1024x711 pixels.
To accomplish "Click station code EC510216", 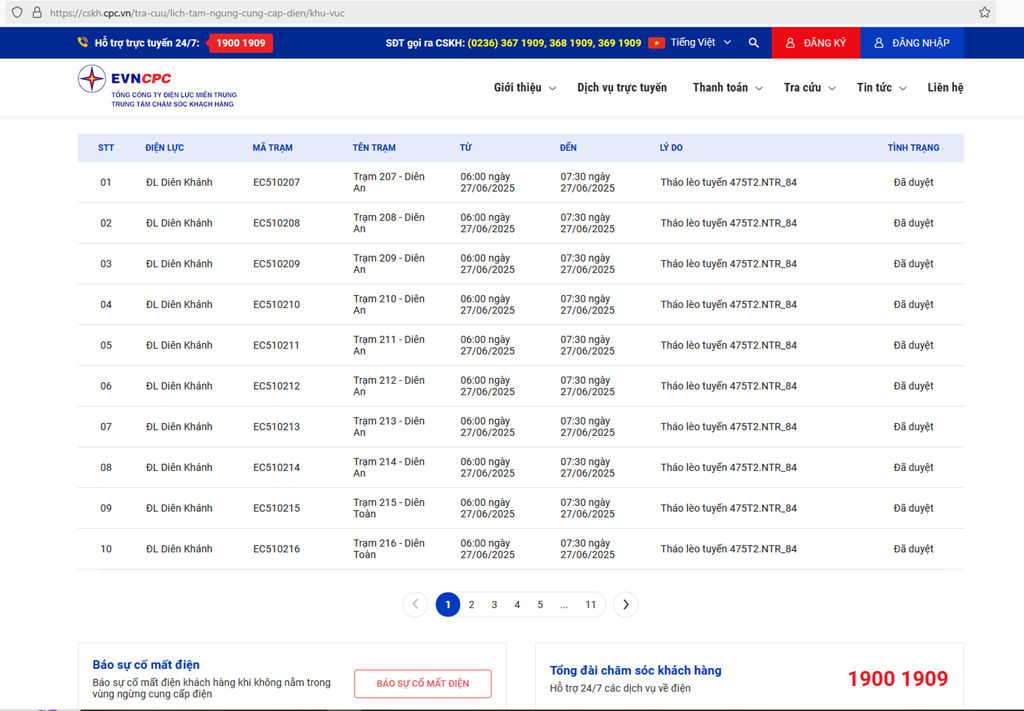I will tap(277, 549).
